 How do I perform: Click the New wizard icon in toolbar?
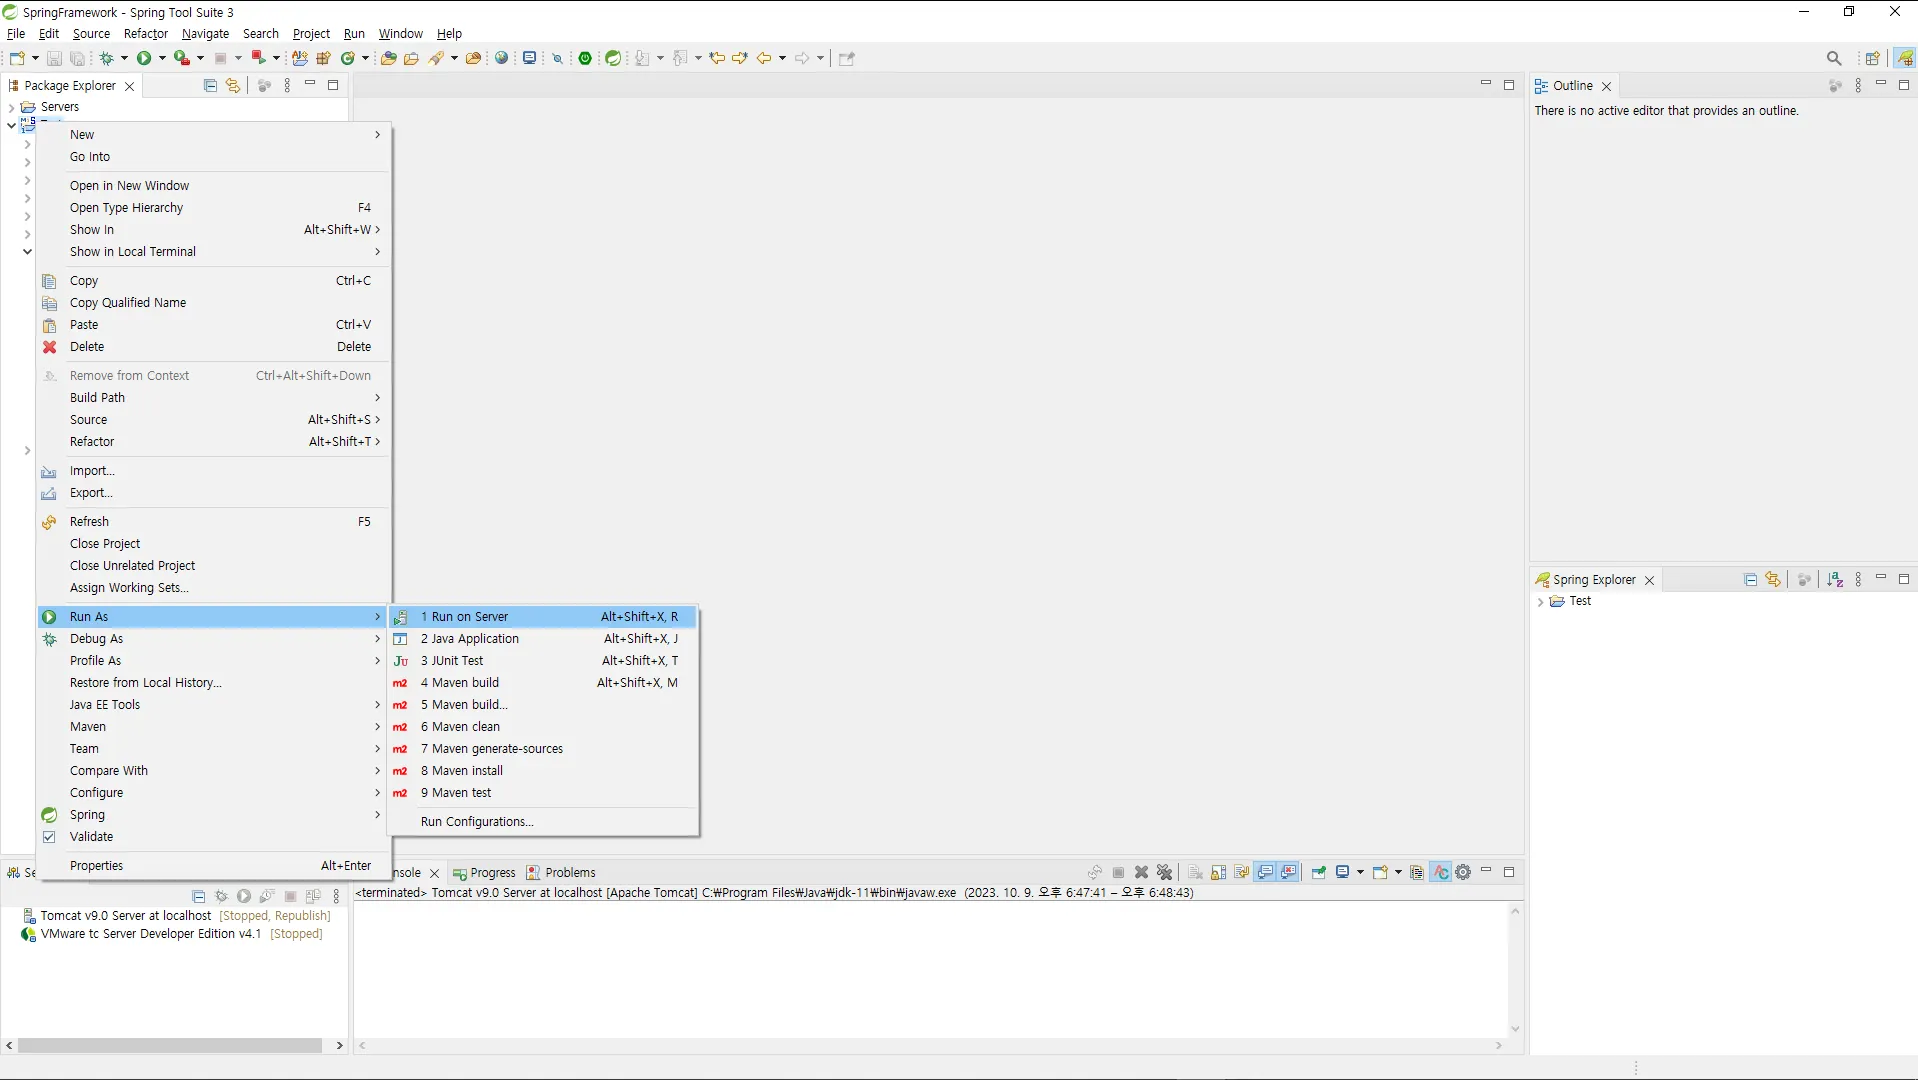(17, 58)
